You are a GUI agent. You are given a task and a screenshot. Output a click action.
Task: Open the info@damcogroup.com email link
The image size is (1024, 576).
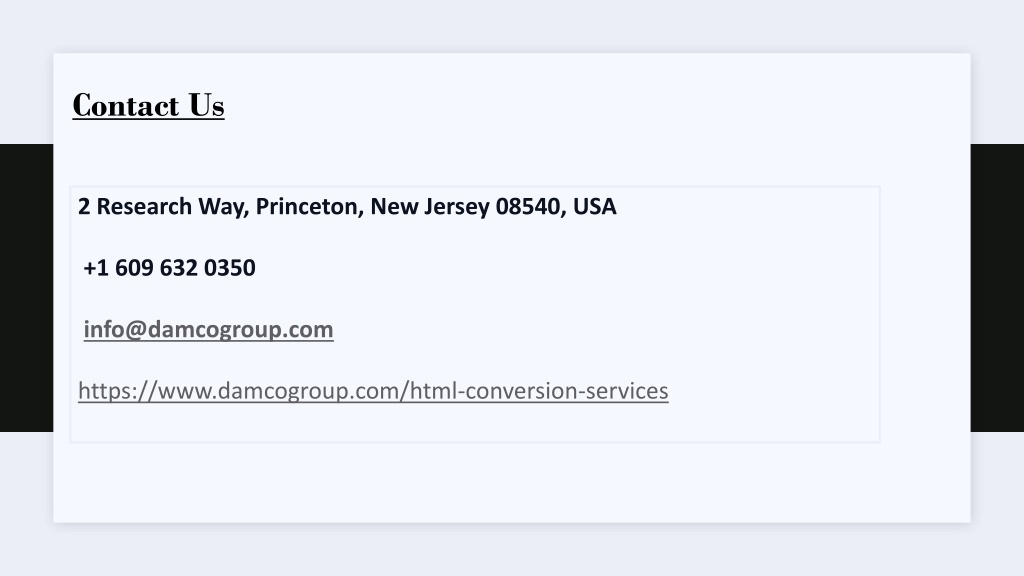(208, 329)
